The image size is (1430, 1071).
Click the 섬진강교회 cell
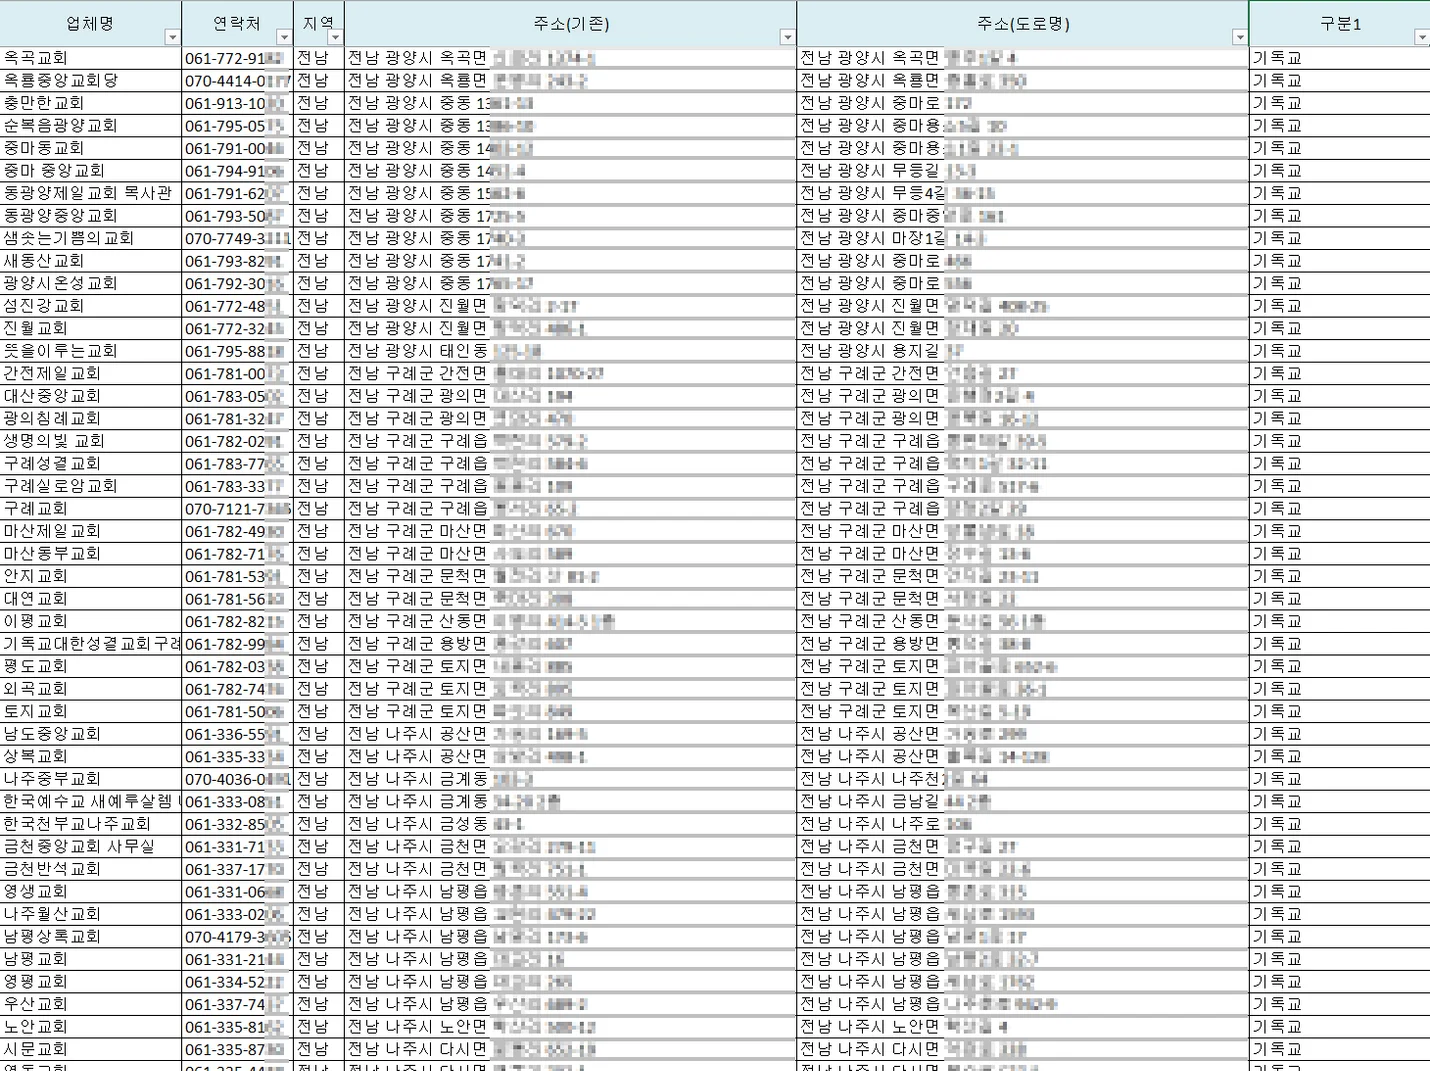(x=91, y=306)
